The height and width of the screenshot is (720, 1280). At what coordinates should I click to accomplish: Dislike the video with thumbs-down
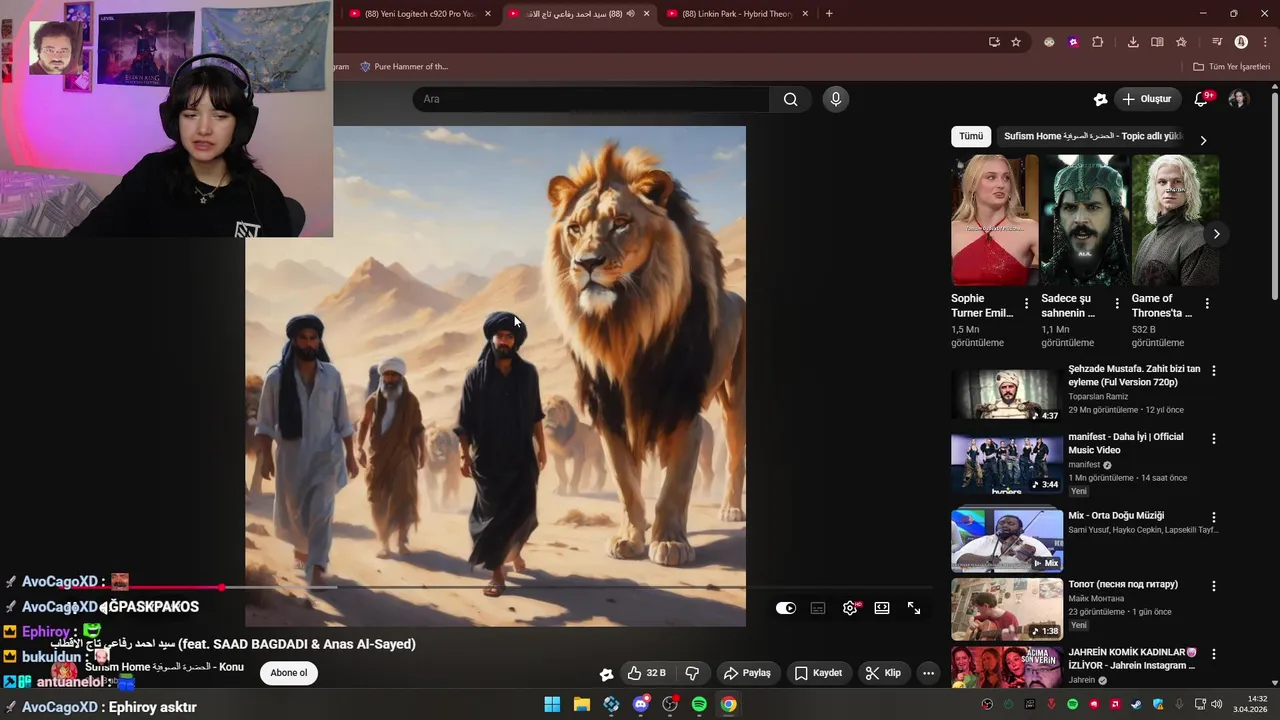click(x=692, y=673)
